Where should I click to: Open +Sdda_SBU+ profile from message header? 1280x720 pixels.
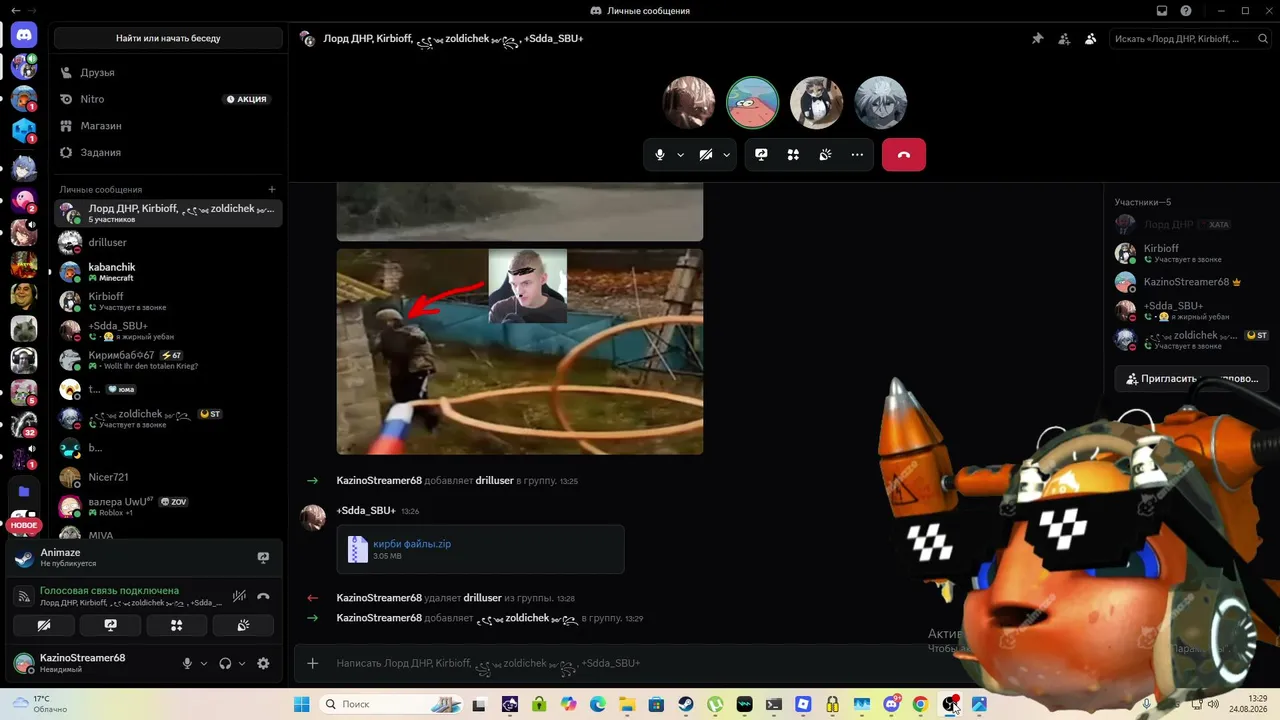(x=366, y=511)
